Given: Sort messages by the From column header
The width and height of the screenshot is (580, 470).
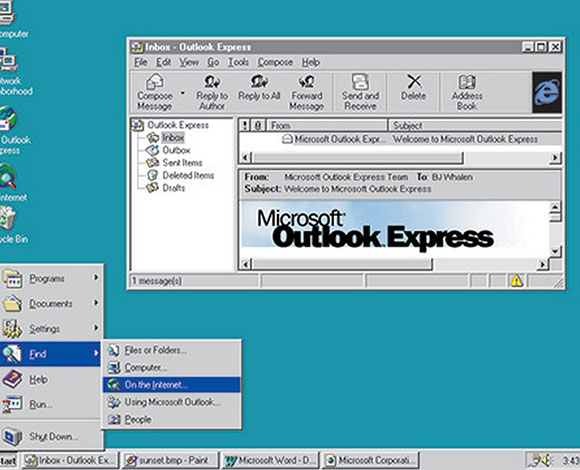Looking at the screenshot, I should (x=327, y=126).
